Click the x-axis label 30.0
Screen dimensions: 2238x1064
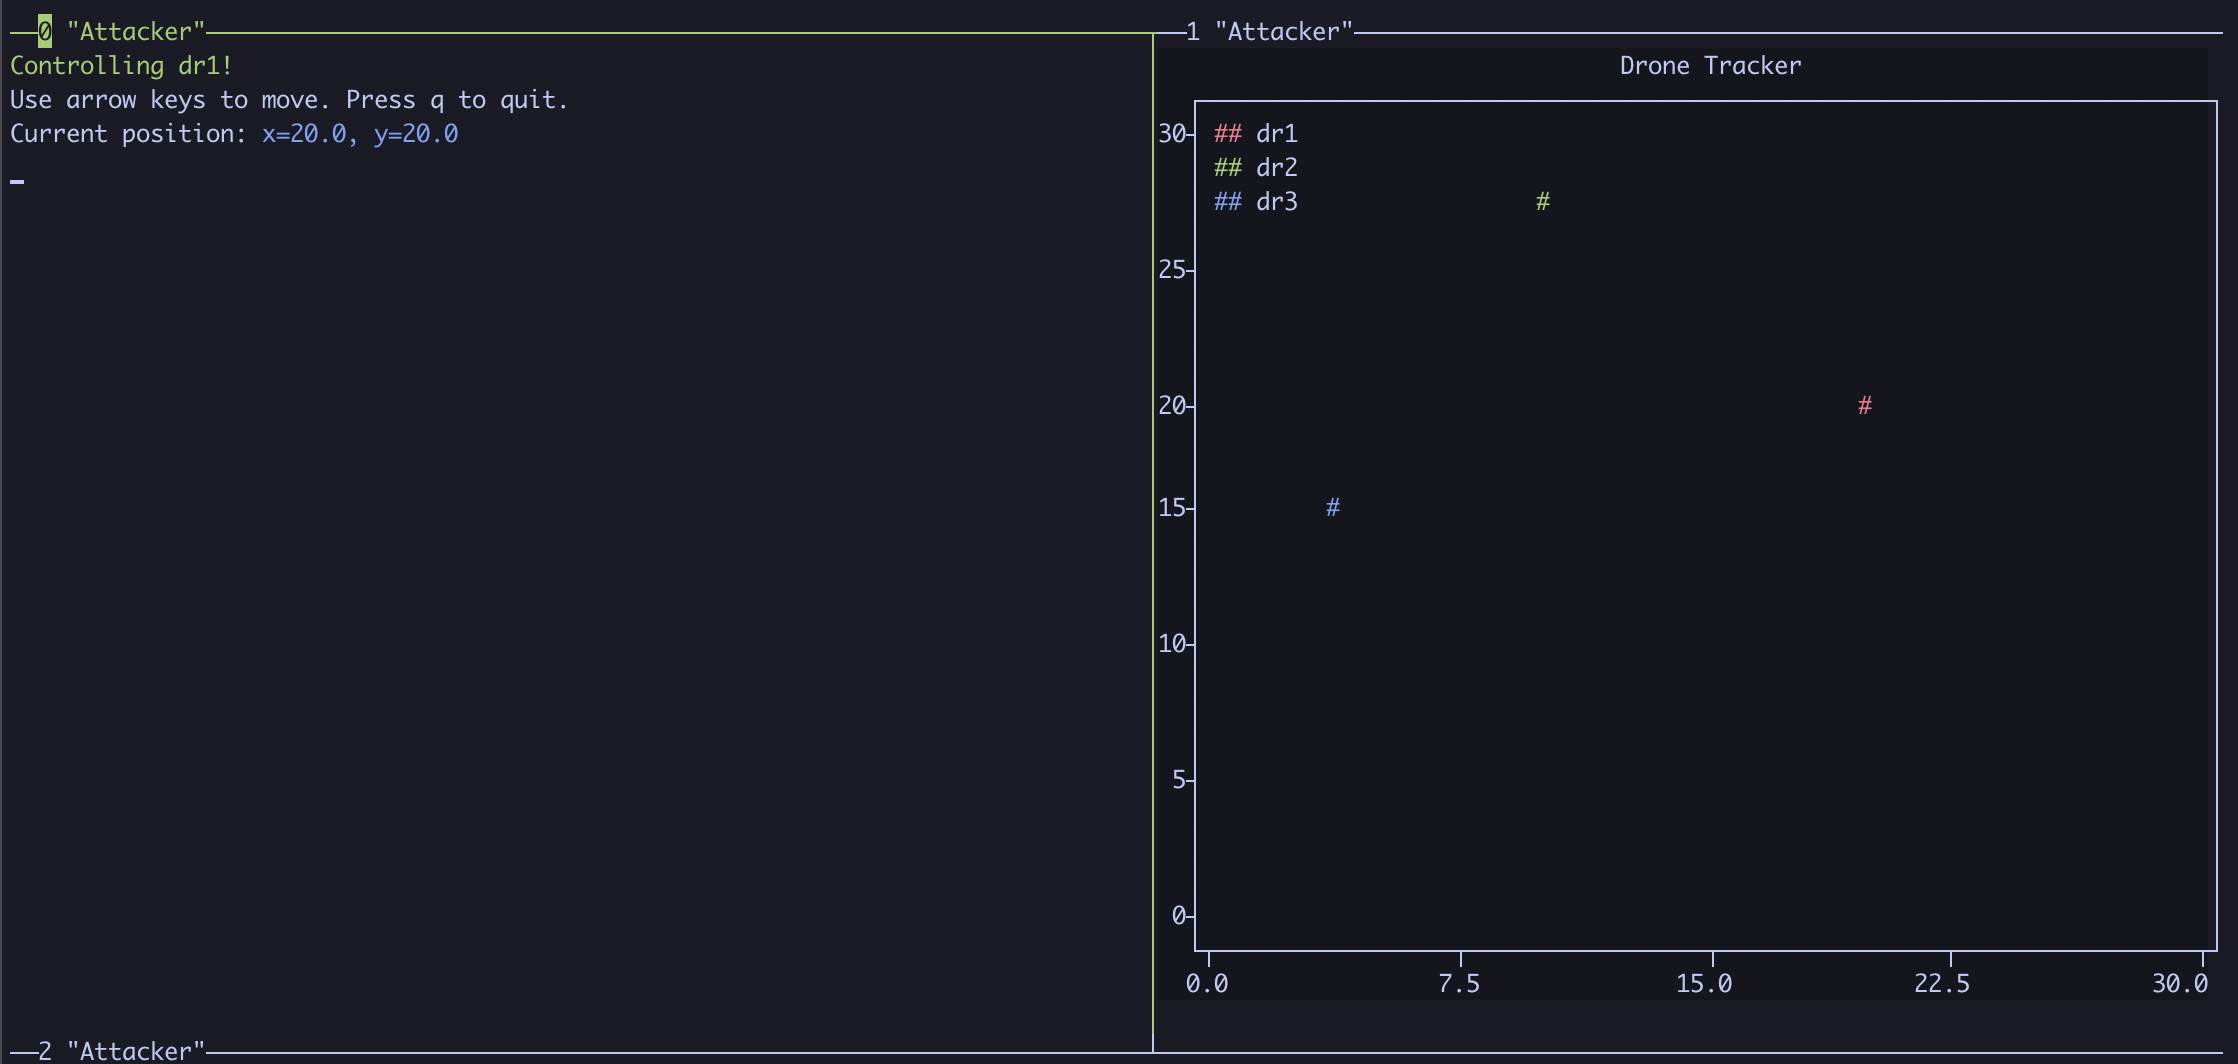[x=2180, y=984]
